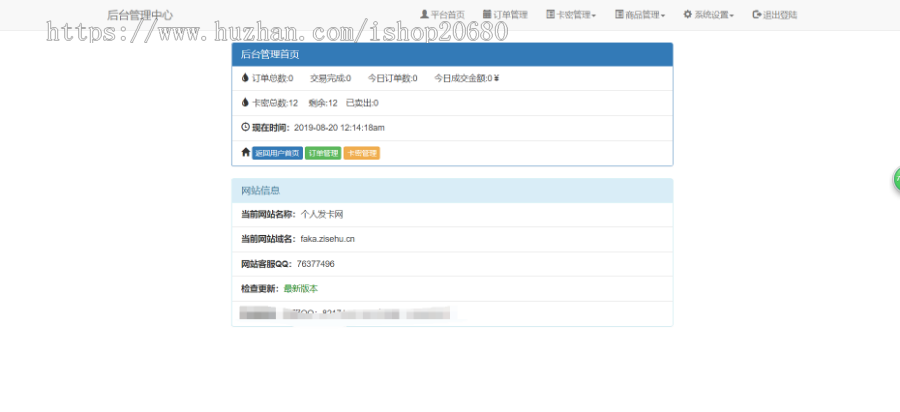Click the list icon beside 商品管理 in navbar

click(x=619, y=15)
